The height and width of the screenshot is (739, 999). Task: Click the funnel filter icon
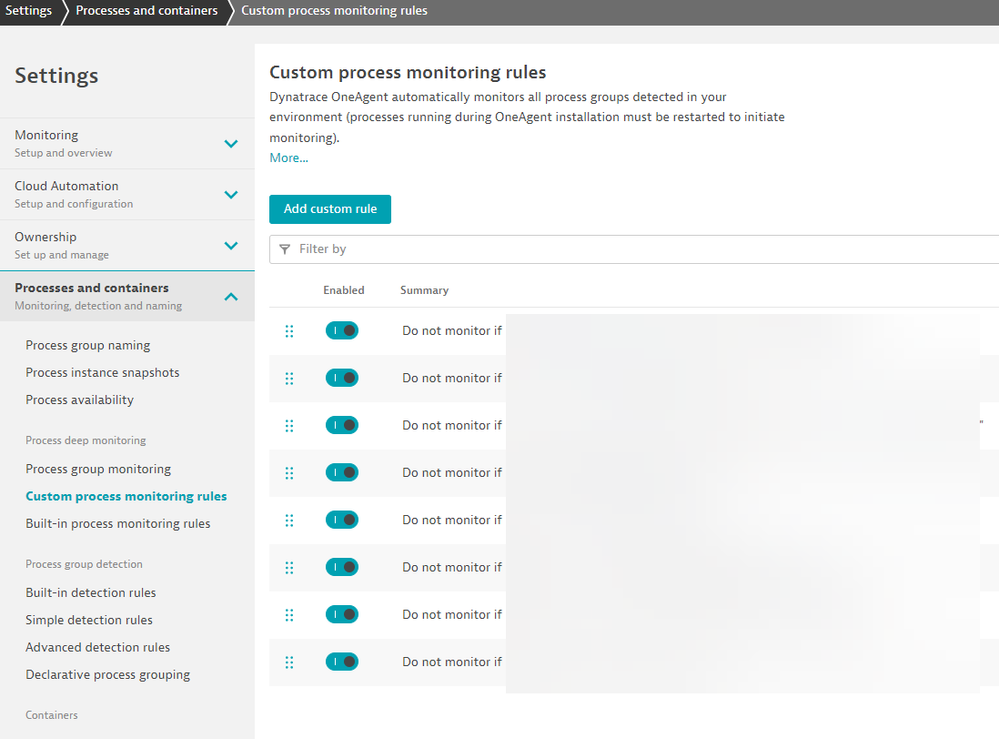[x=285, y=249]
